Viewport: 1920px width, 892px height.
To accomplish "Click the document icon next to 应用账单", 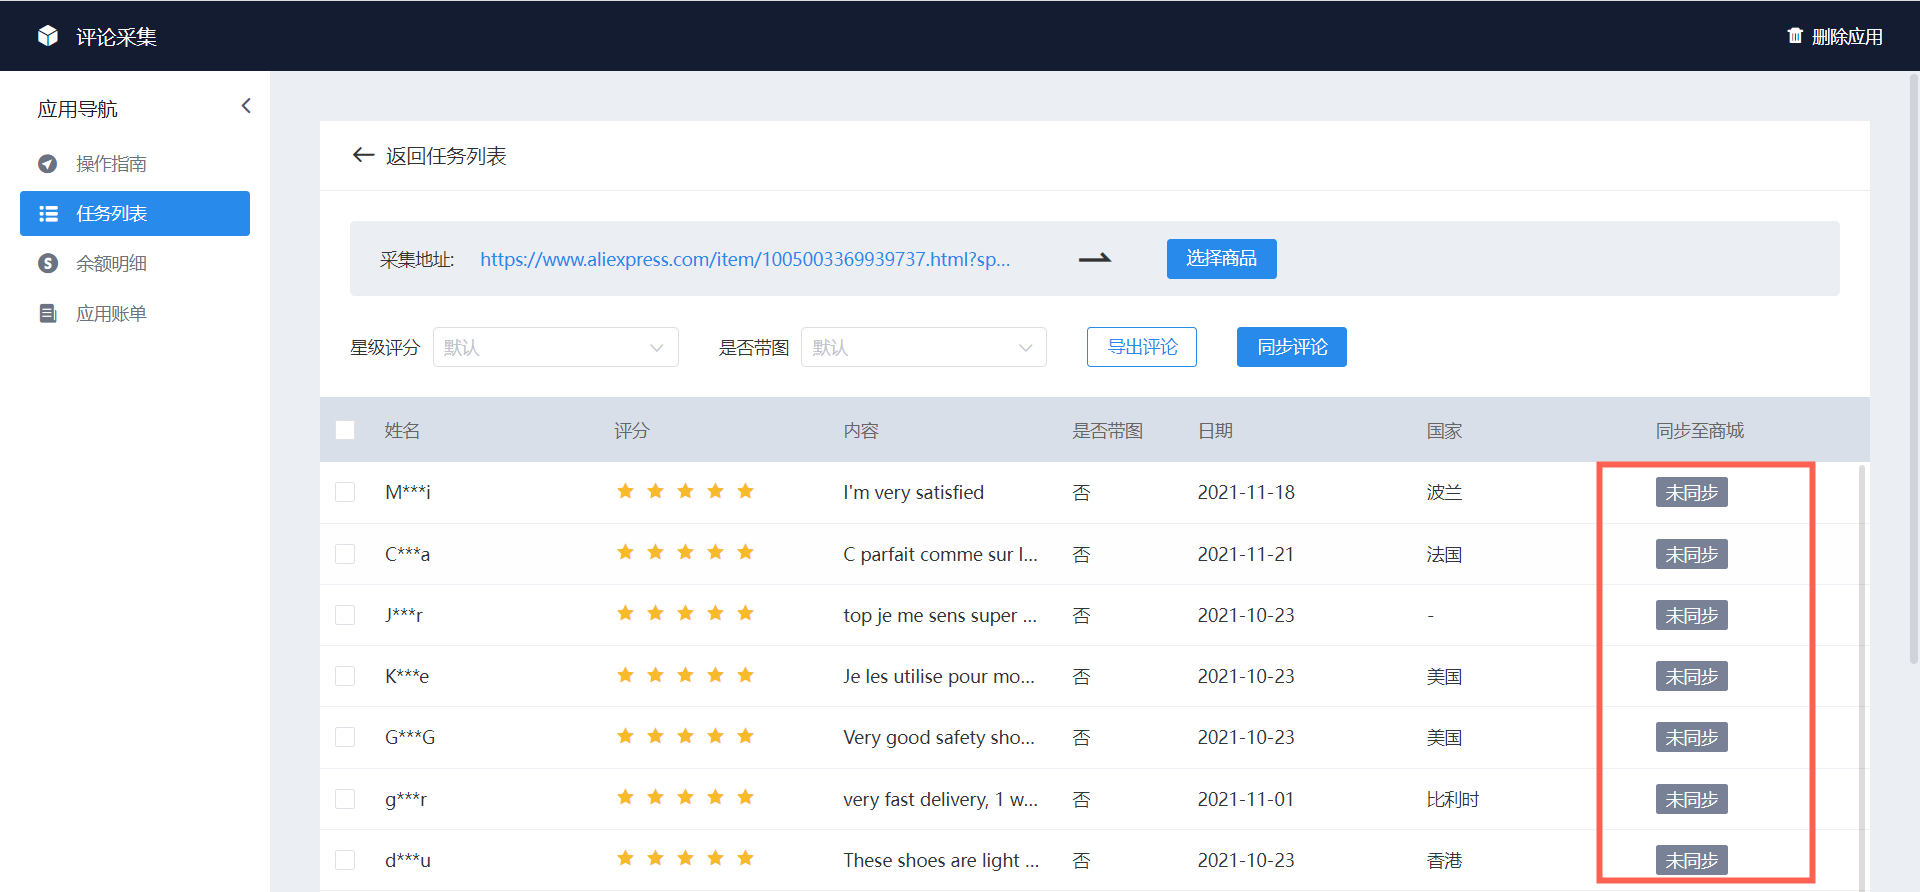I will coord(48,313).
